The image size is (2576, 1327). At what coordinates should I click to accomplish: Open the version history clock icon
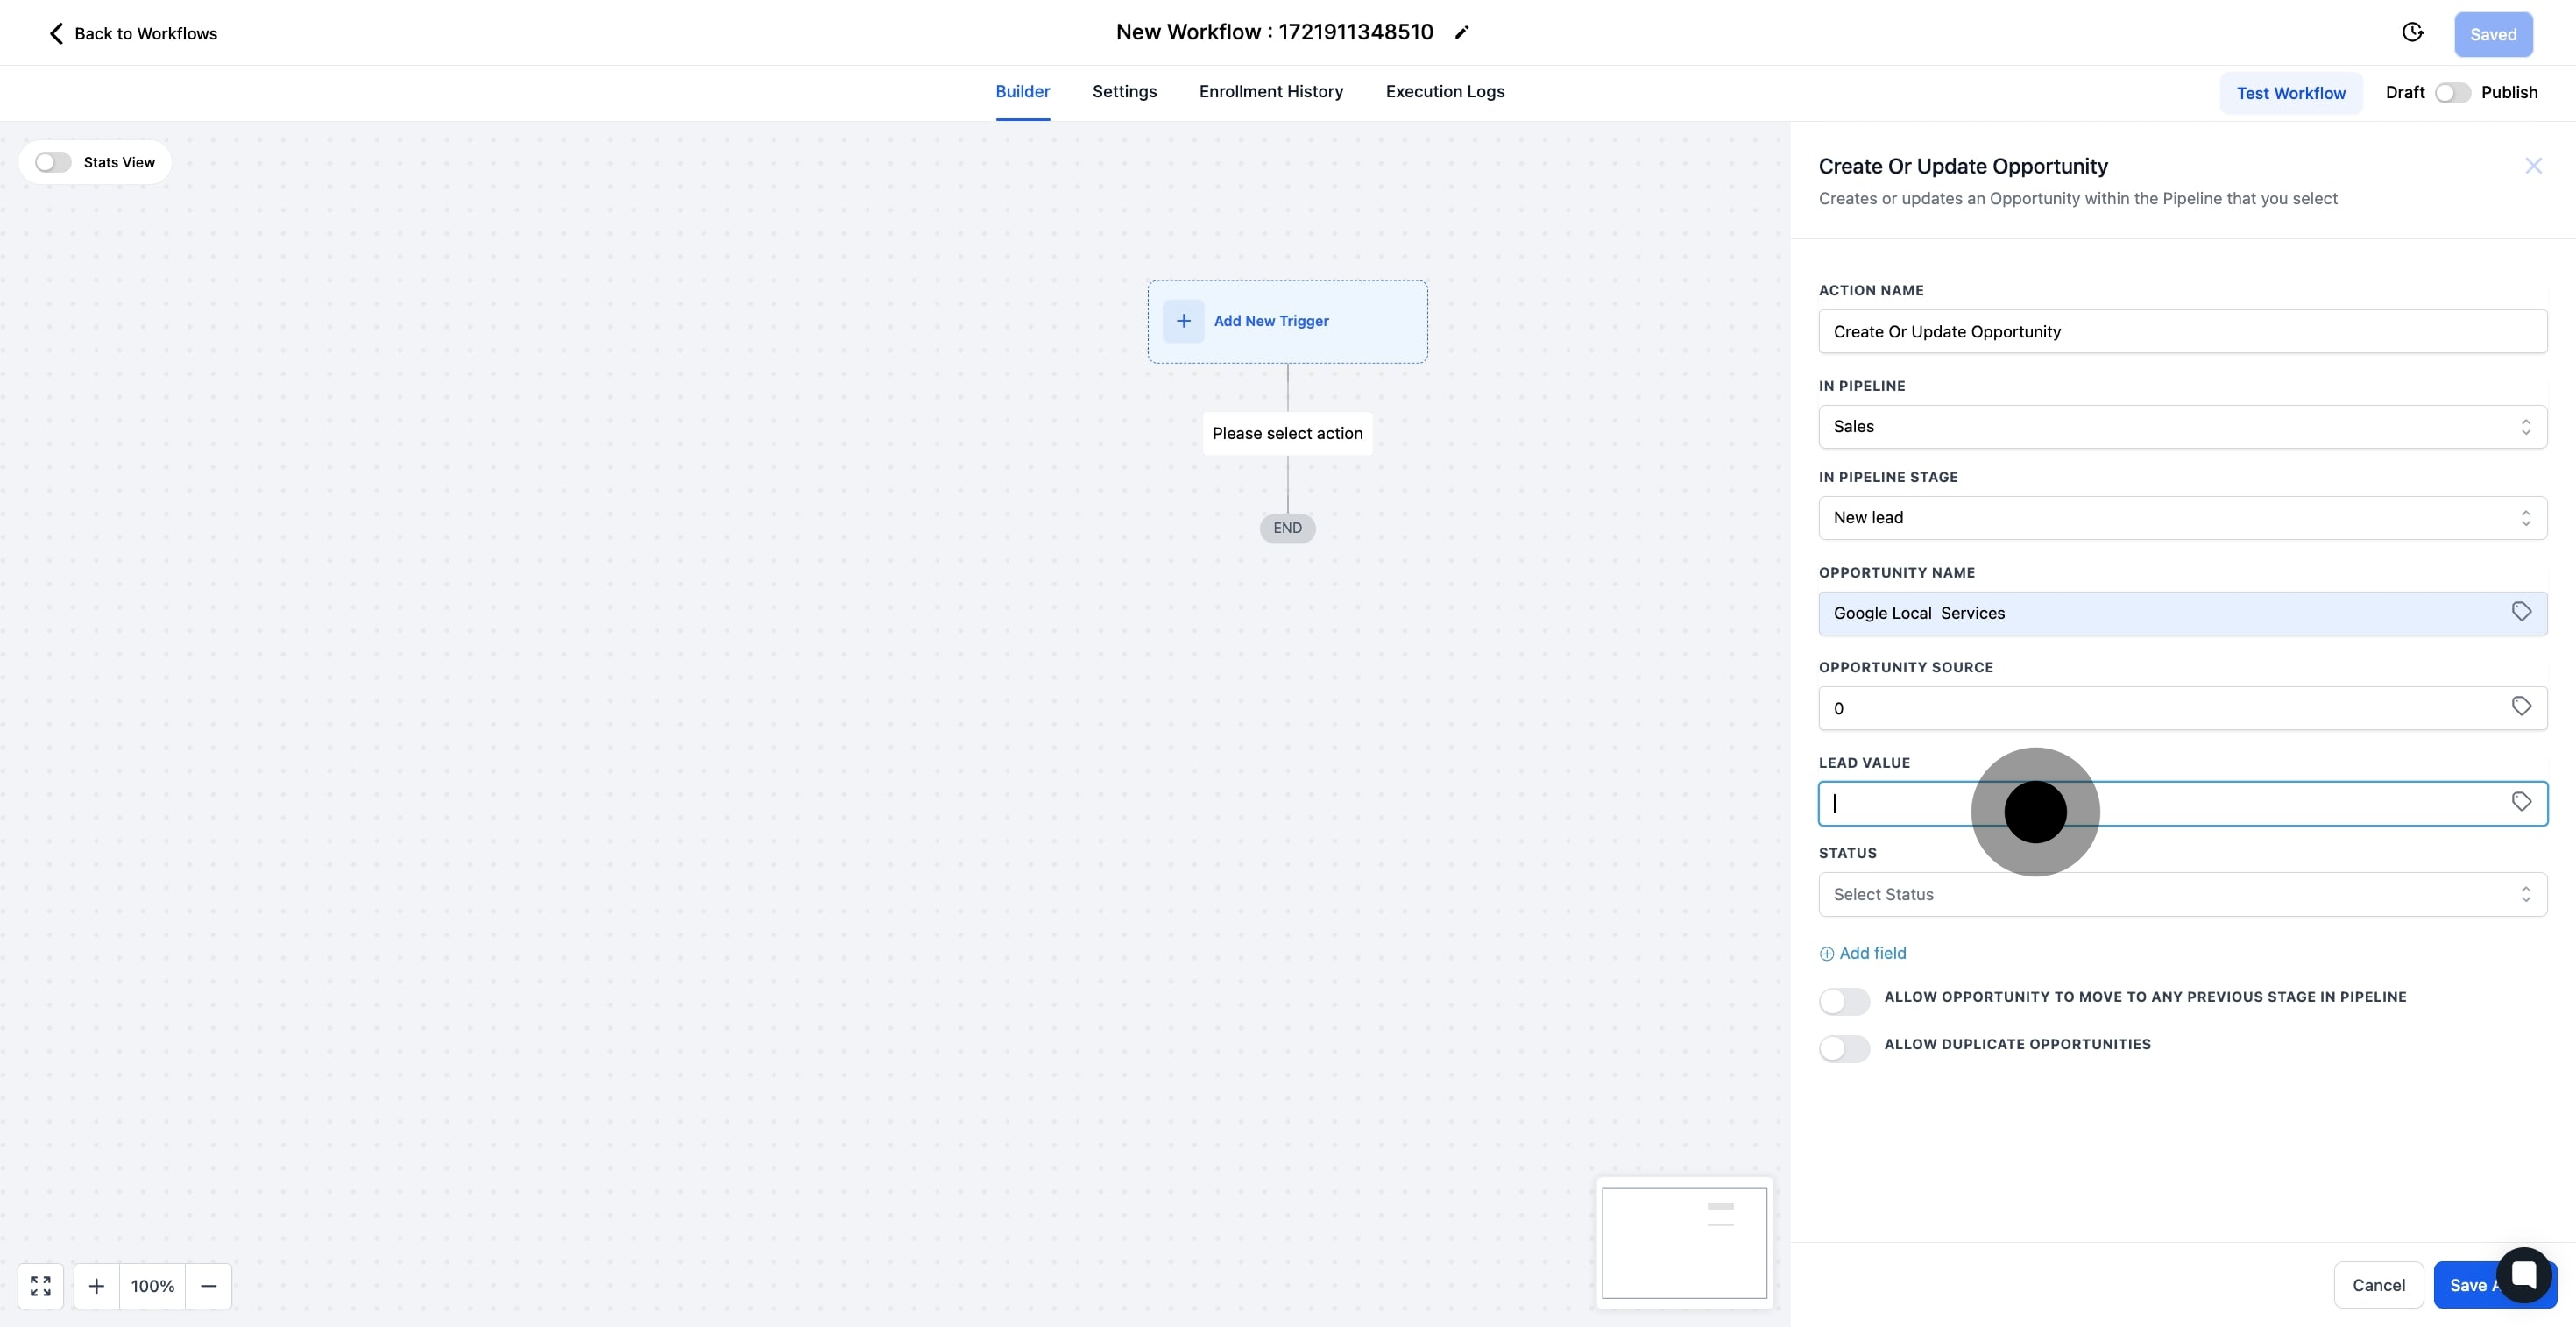[x=2412, y=33]
